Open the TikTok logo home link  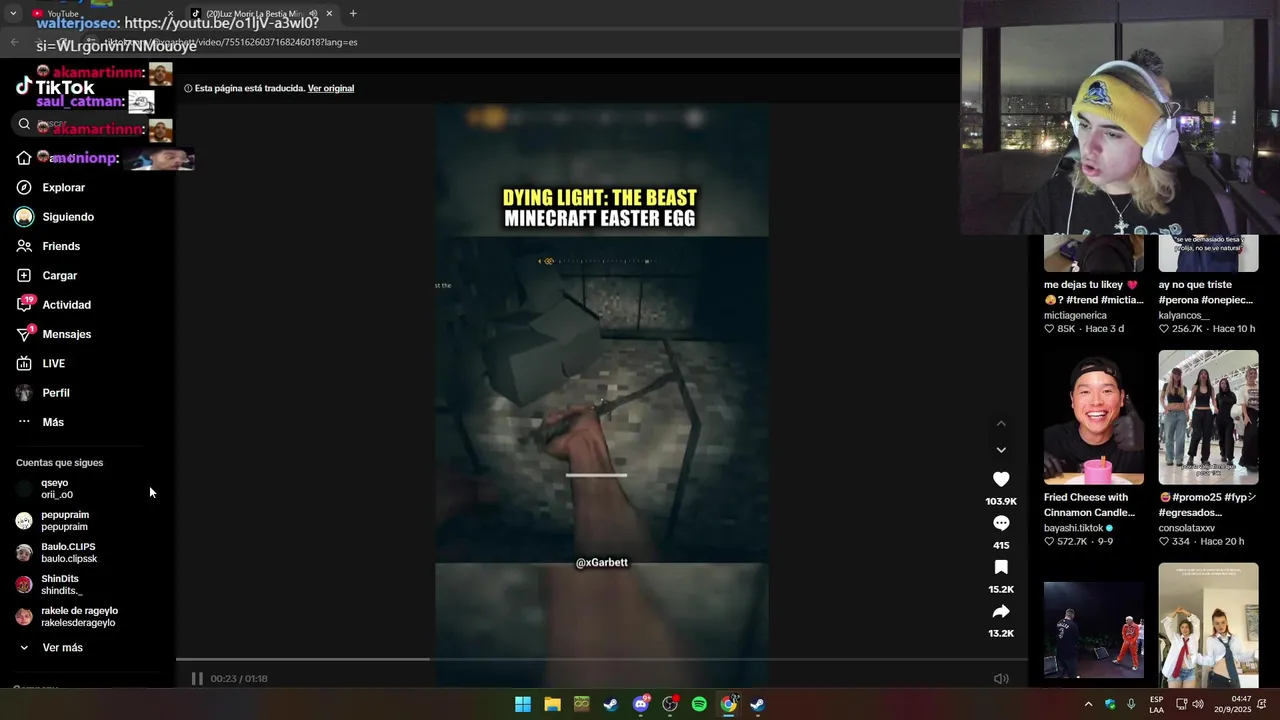pyautogui.click(x=55, y=87)
